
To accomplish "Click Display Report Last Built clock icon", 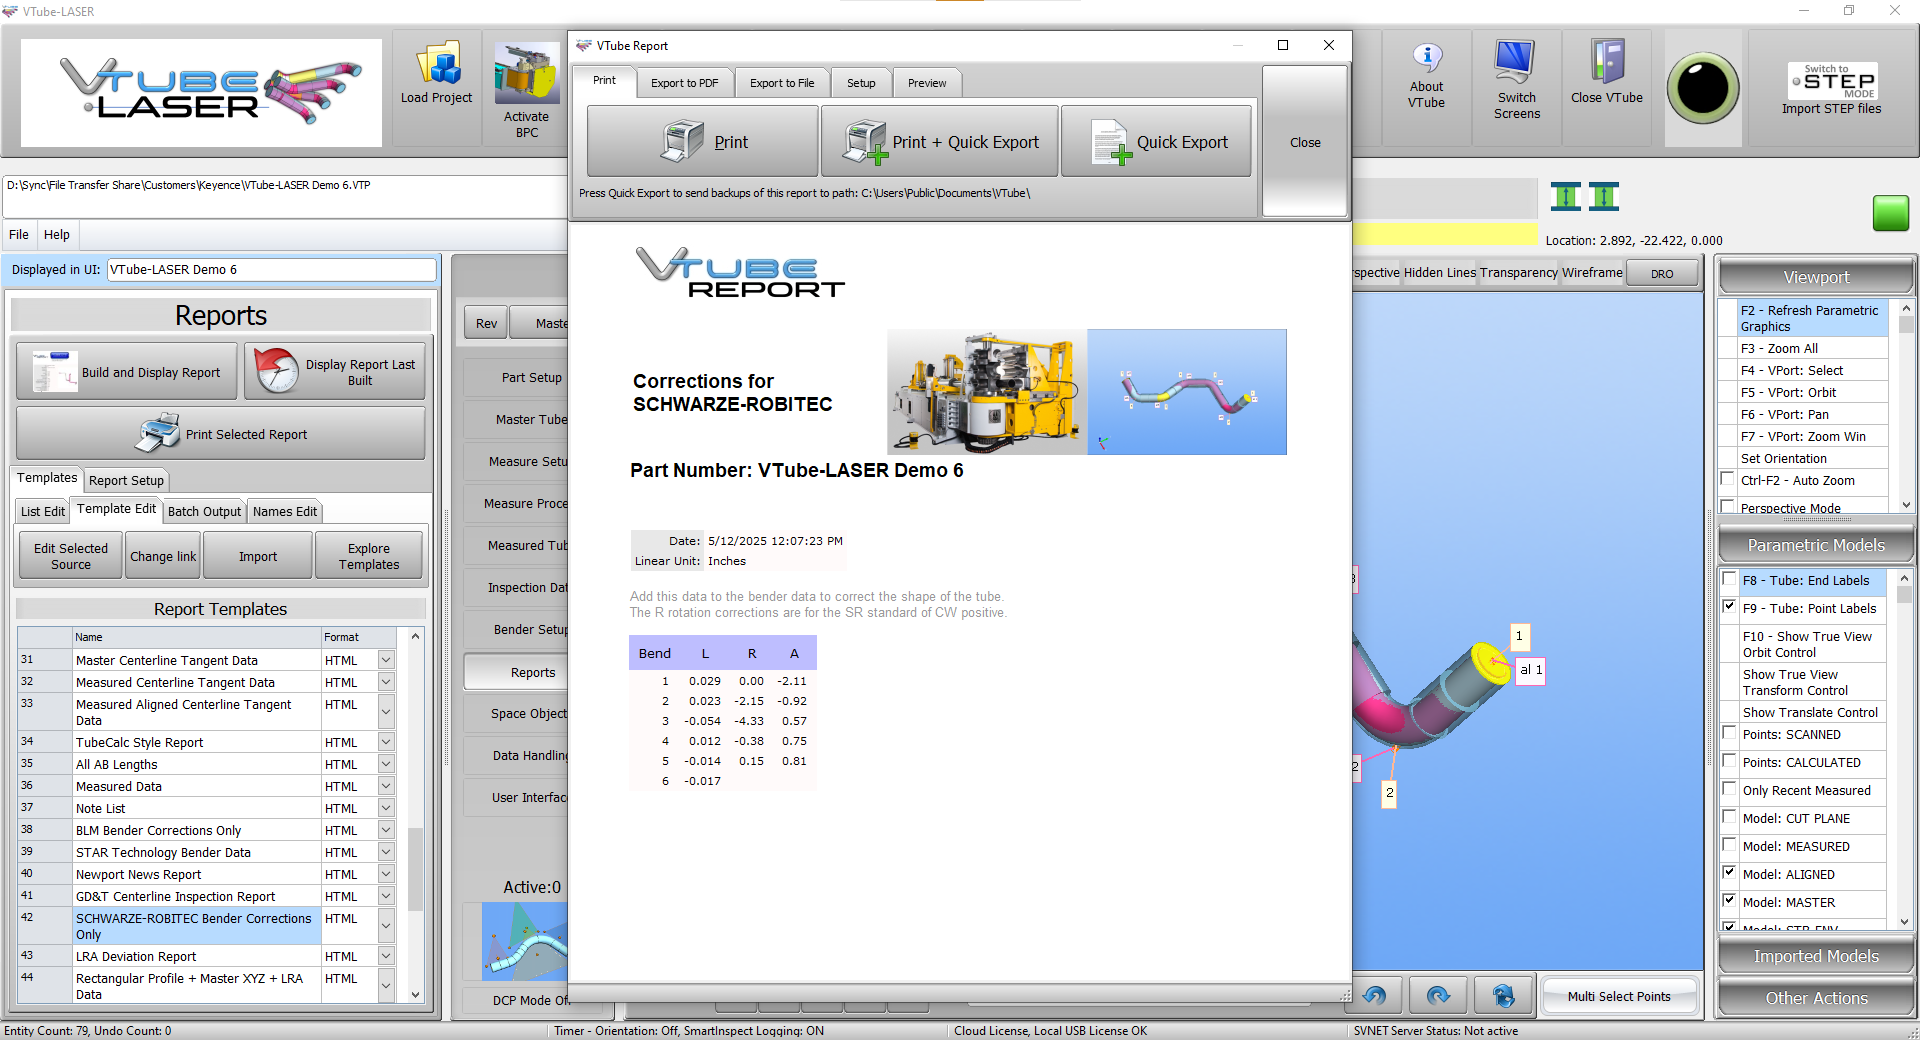I will click(x=276, y=371).
